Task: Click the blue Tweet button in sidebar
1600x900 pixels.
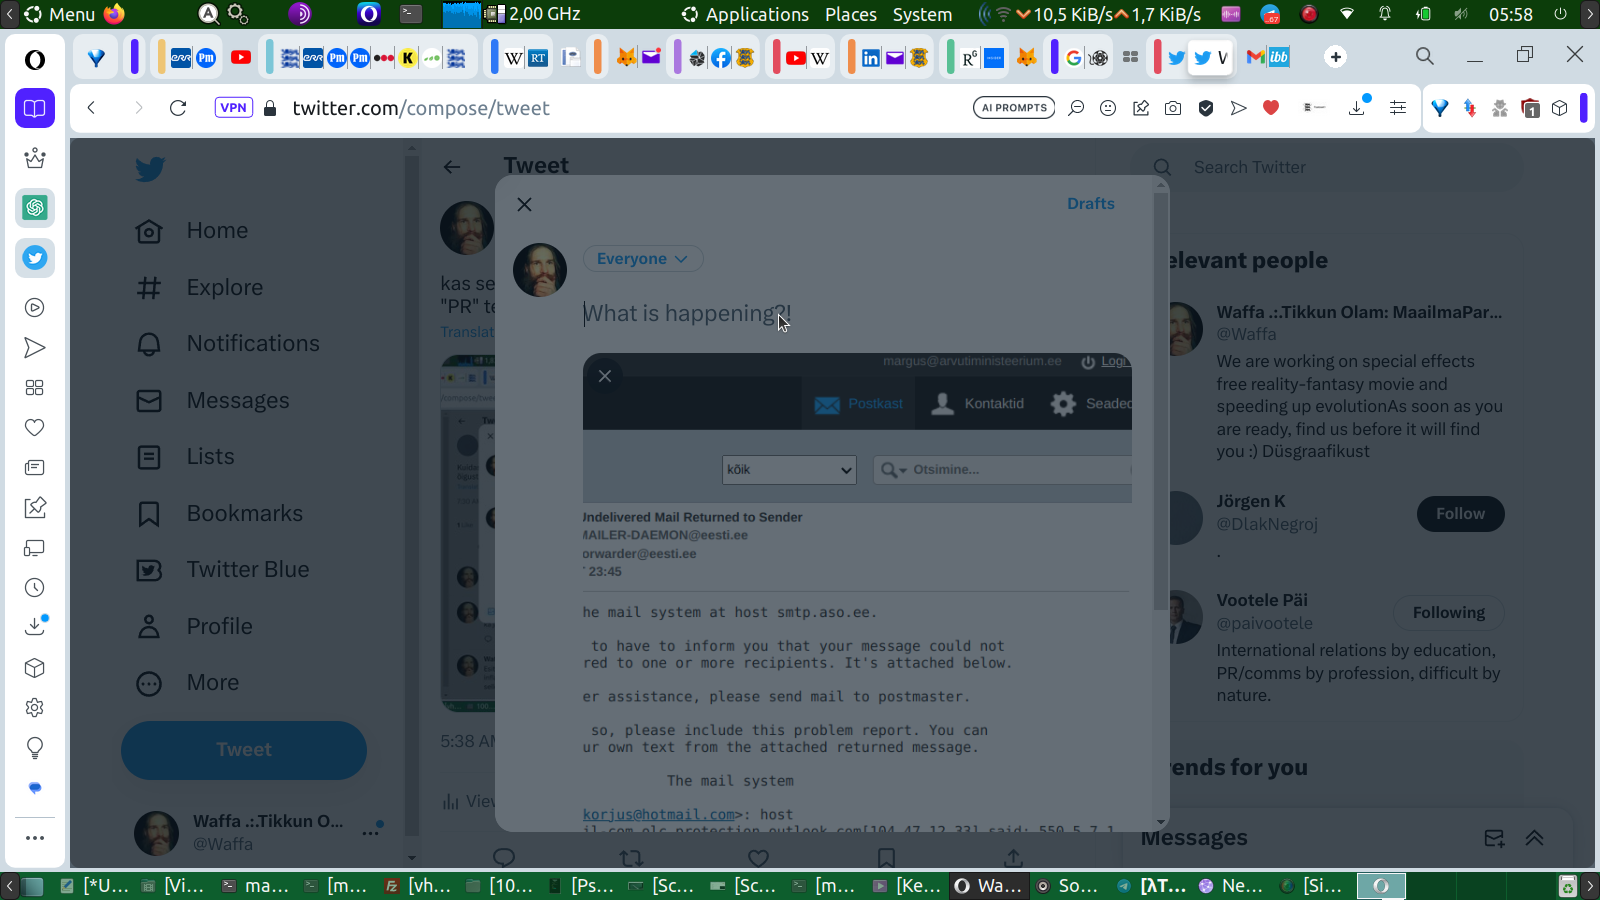Action: point(244,750)
